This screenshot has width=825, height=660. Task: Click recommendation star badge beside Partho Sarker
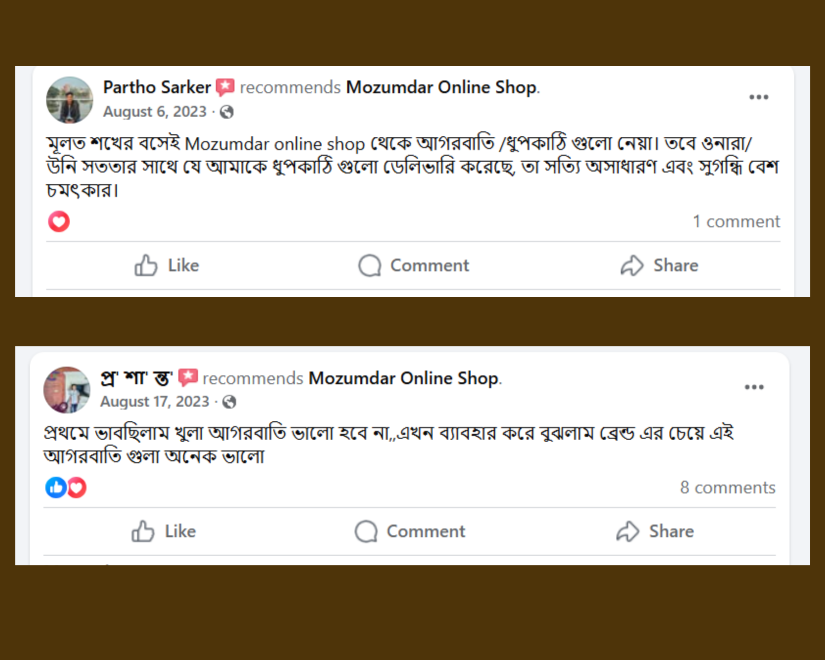tap(226, 88)
